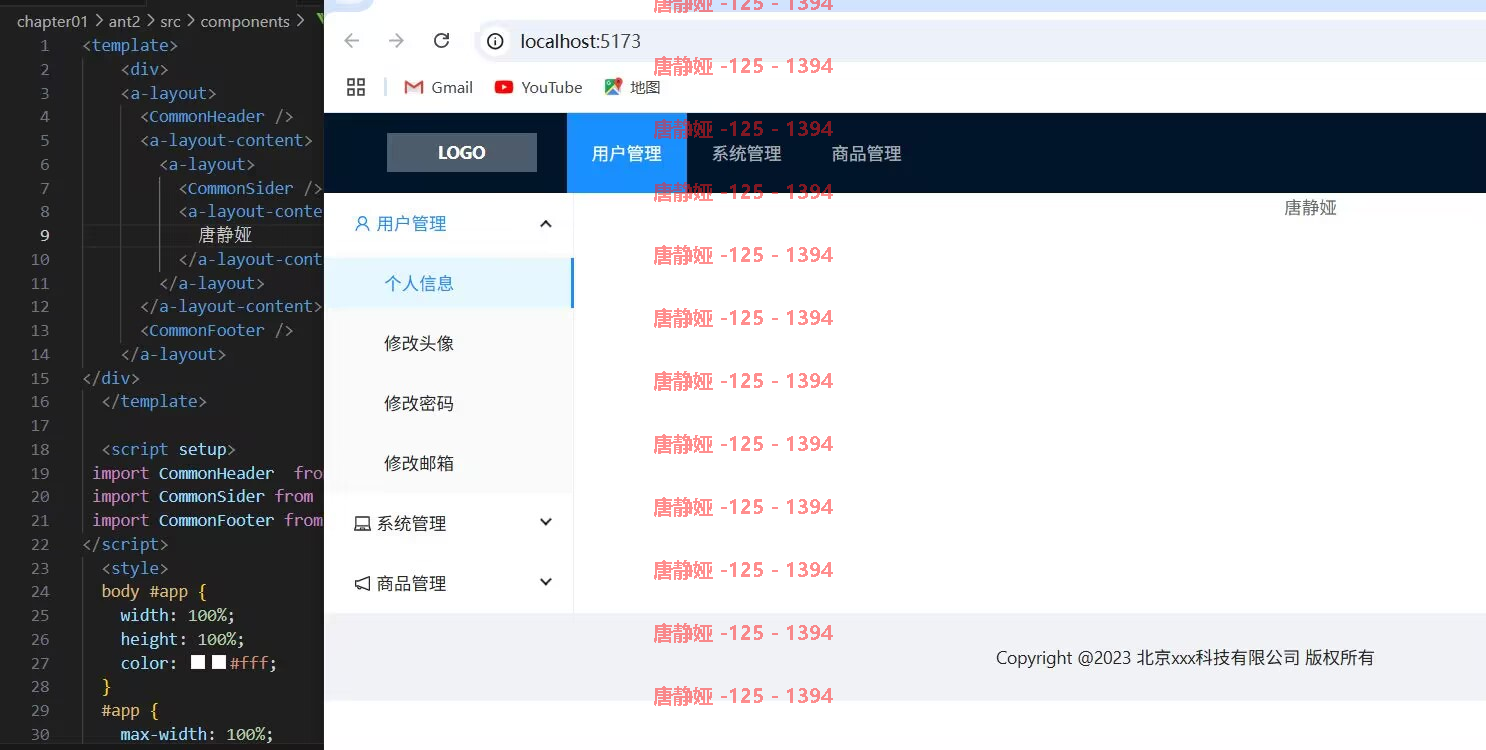The image size is (1486, 750).
Task: Click the browser back arrow
Action: click(351, 41)
